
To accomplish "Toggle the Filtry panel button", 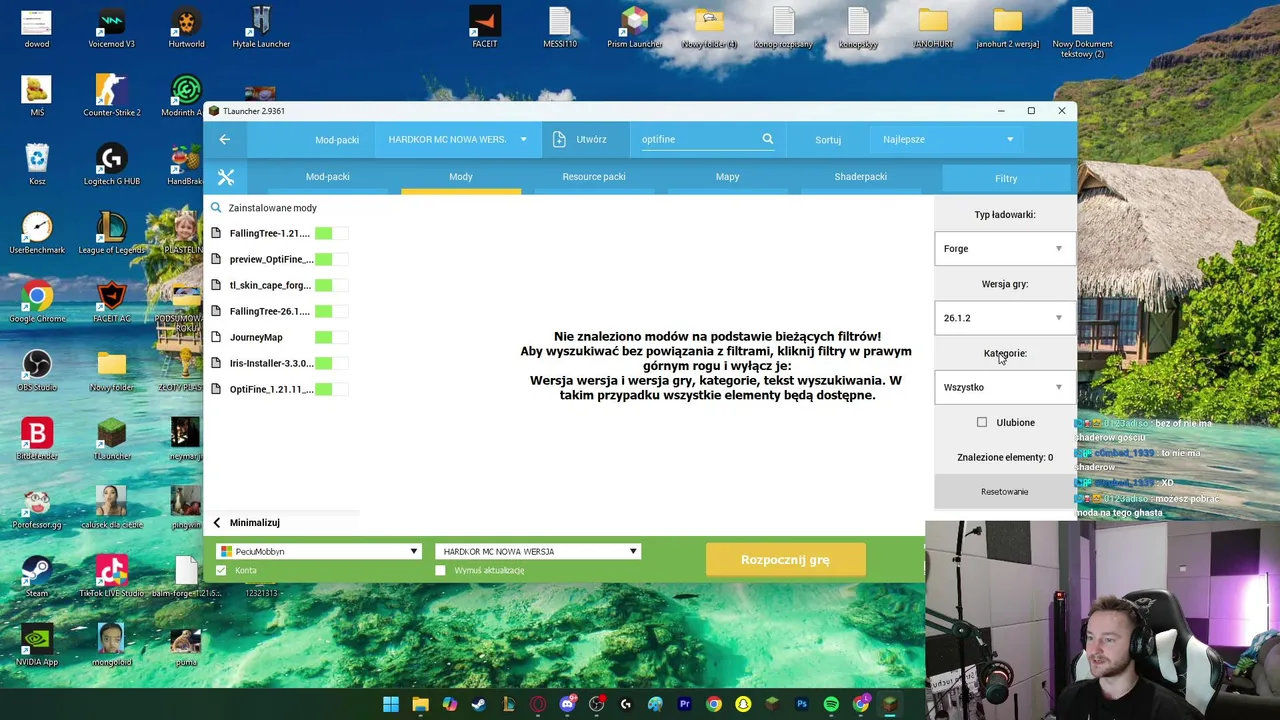I will 1006,178.
